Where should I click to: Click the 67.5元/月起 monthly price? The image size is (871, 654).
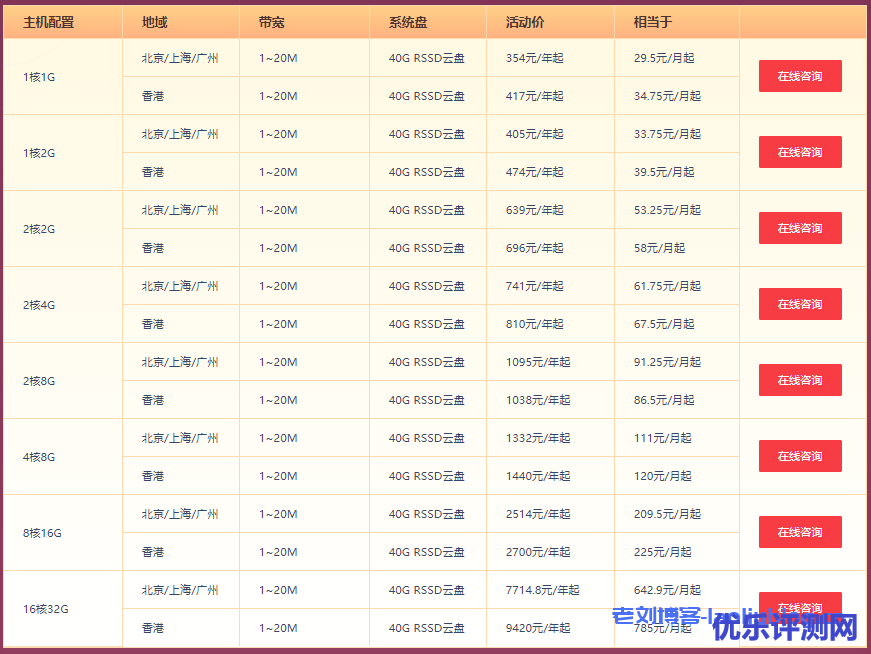pos(664,324)
